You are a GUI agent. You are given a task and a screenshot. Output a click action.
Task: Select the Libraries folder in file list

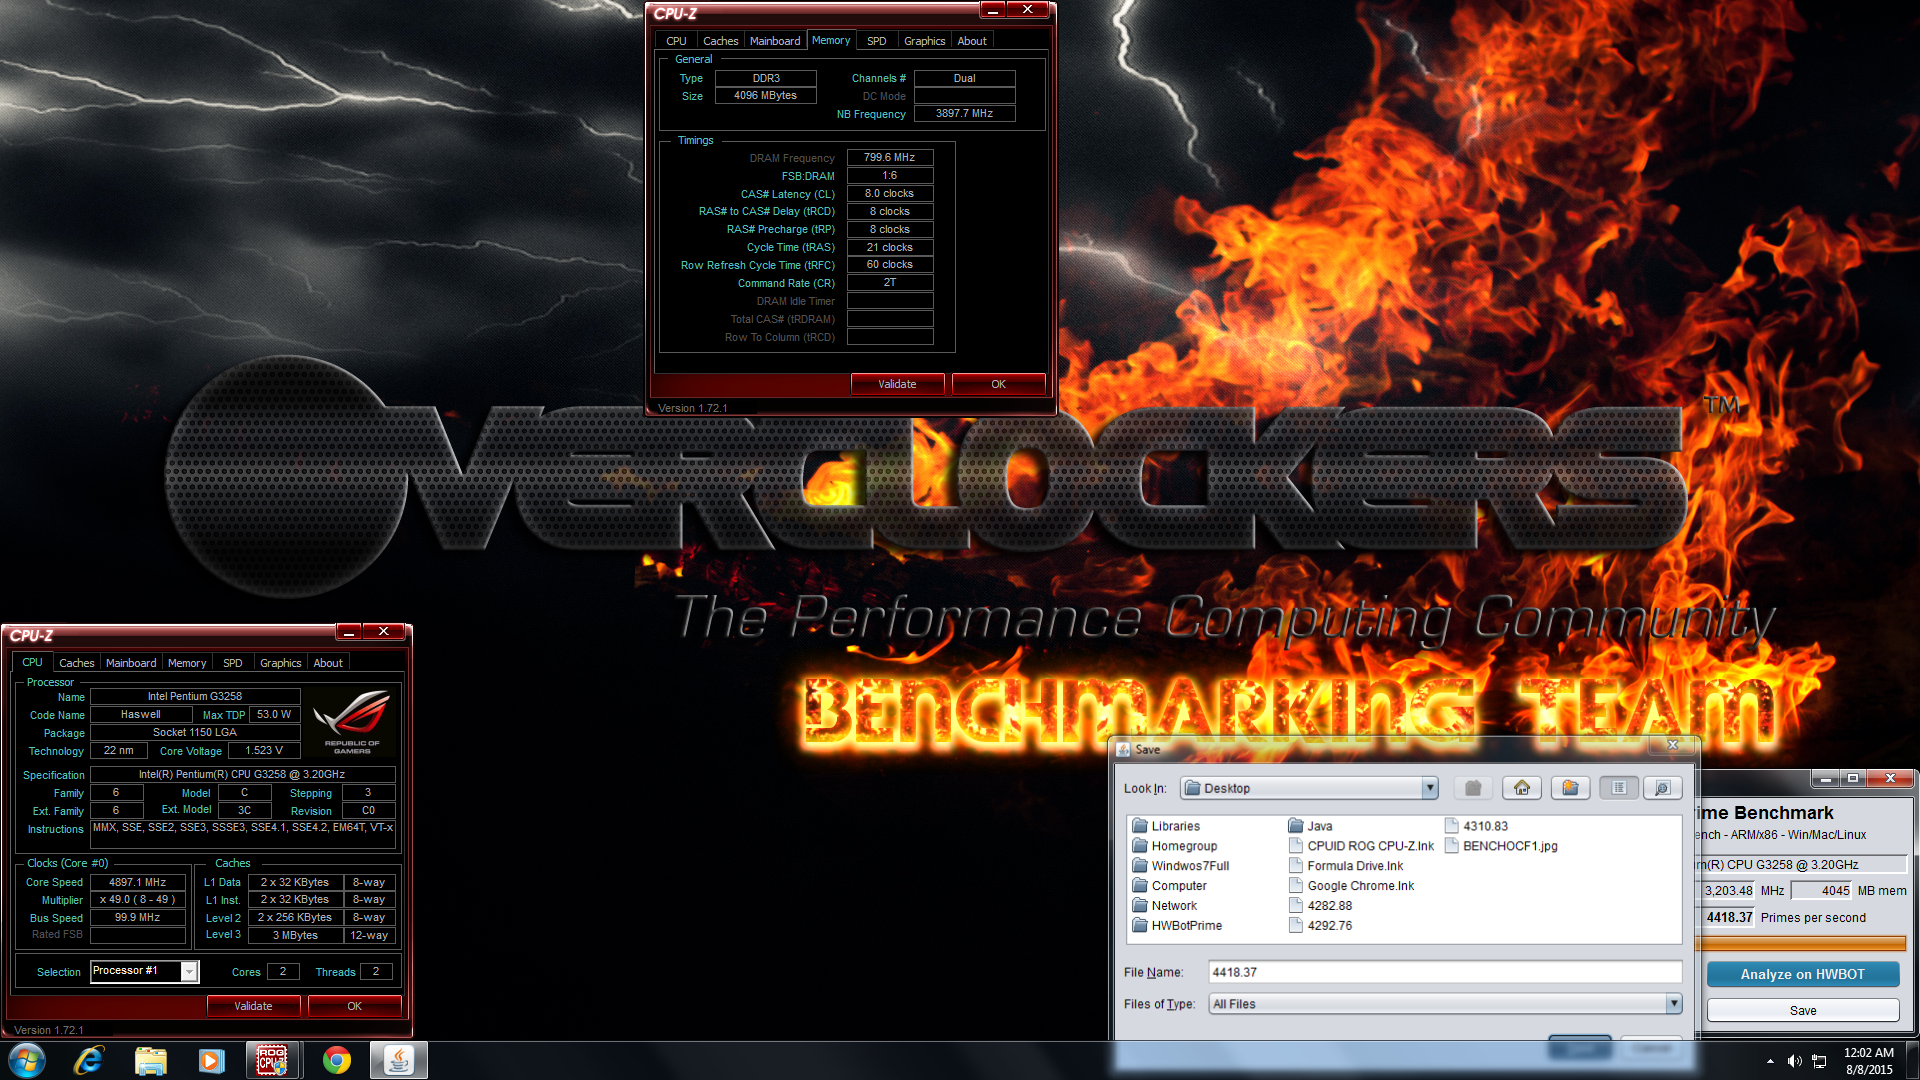tap(1166, 826)
